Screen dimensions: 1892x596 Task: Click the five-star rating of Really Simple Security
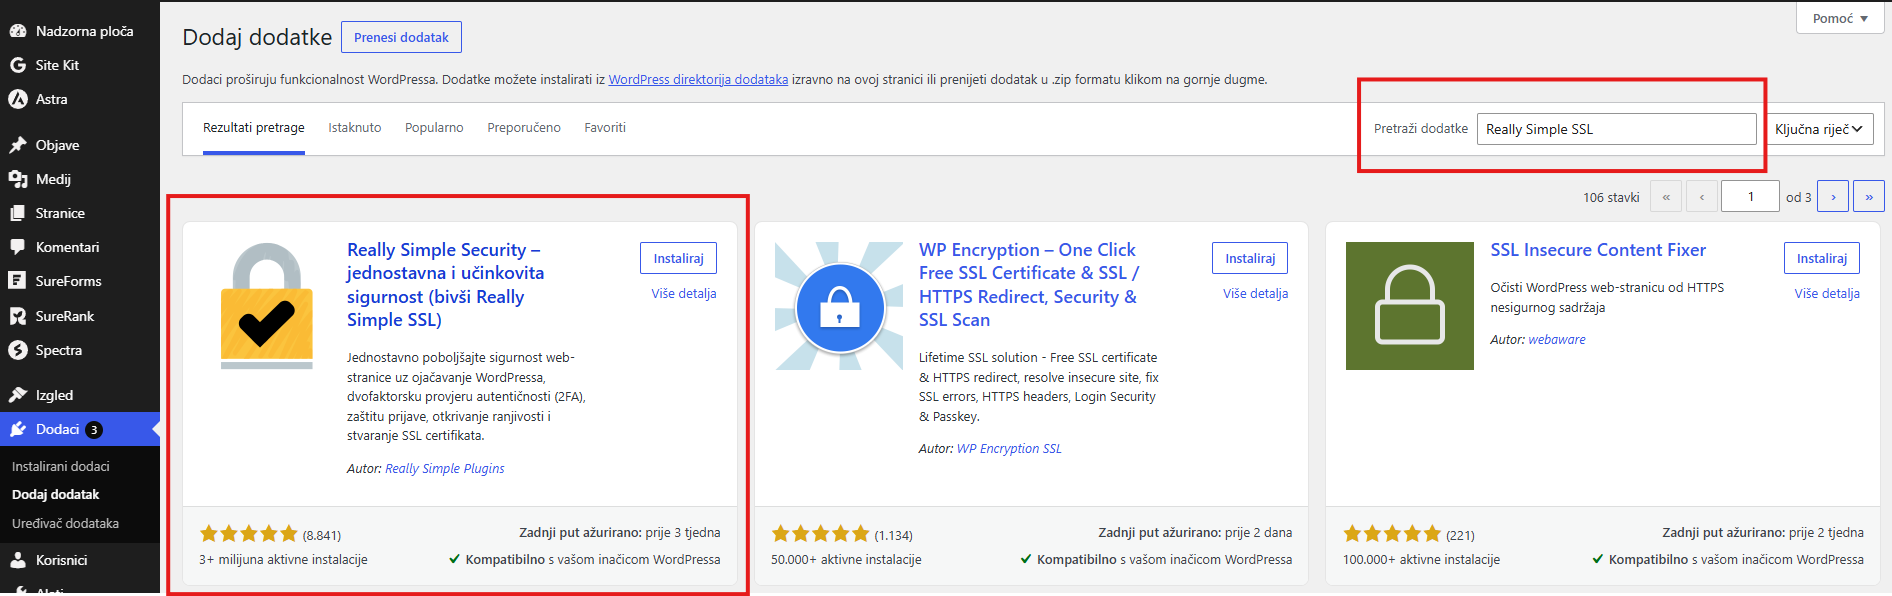click(x=249, y=534)
